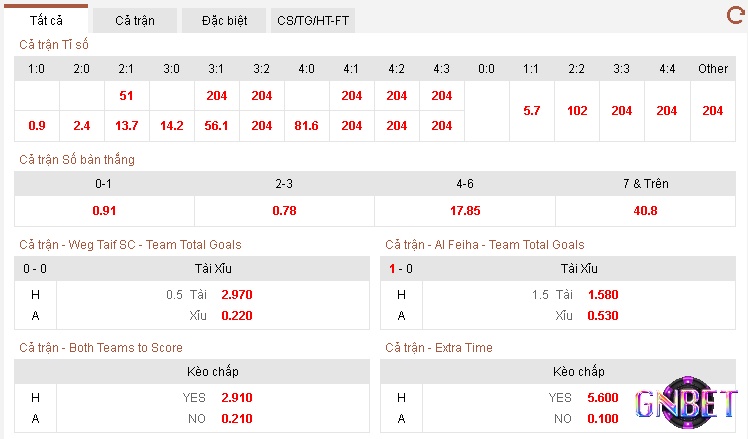Screen dimensions: 748x439
Task: Open the CS/TG/HT-FT tab
Action: tap(313, 21)
